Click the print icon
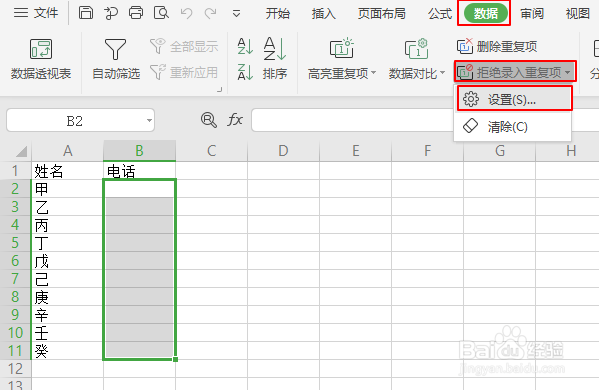 [x=136, y=13]
